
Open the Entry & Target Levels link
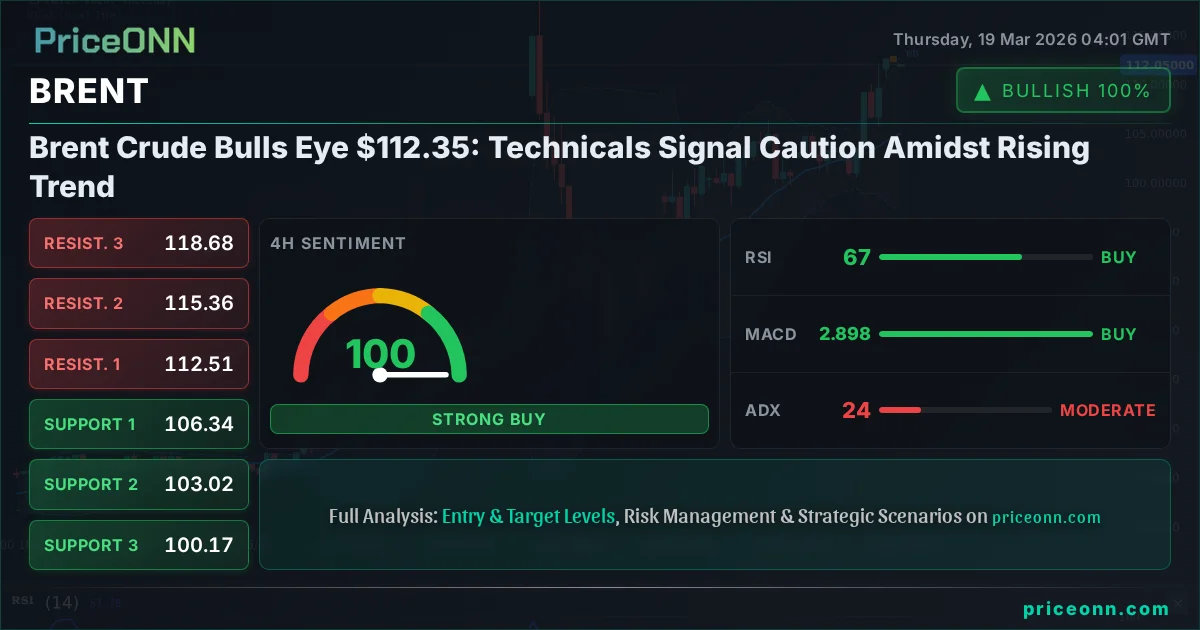coord(528,516)
